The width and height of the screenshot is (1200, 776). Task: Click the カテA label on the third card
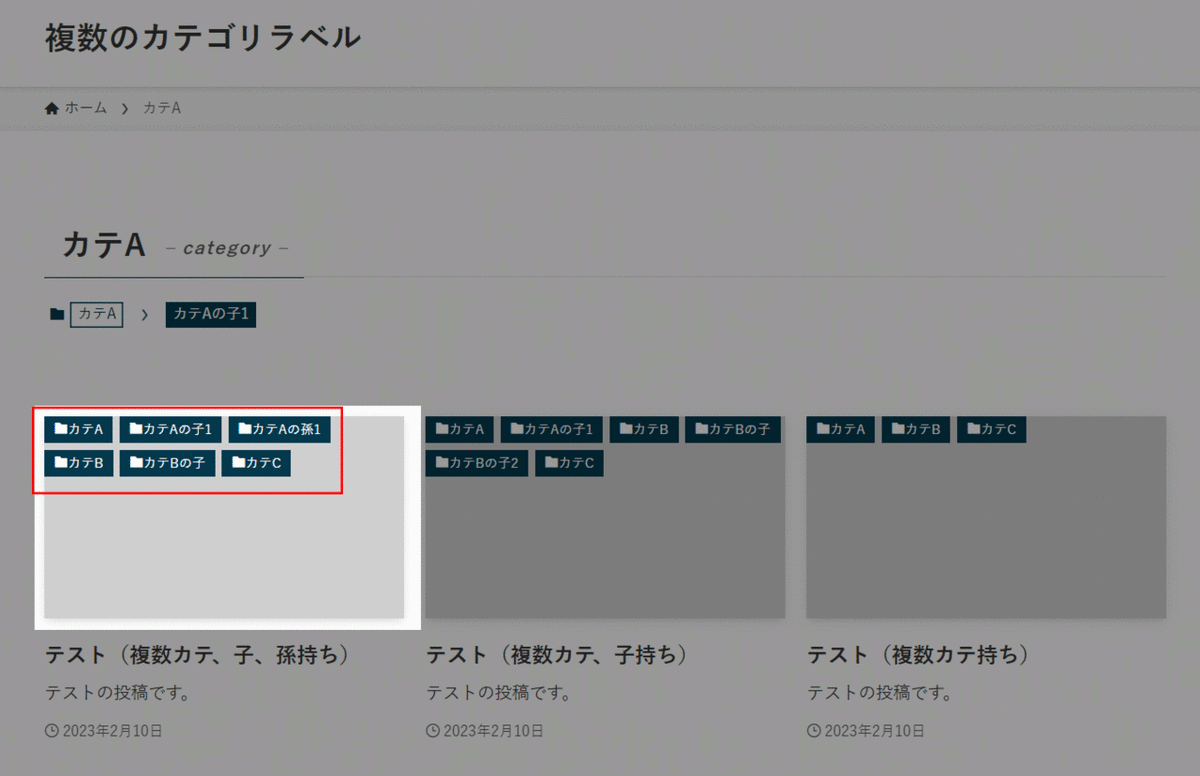(841, 429)
